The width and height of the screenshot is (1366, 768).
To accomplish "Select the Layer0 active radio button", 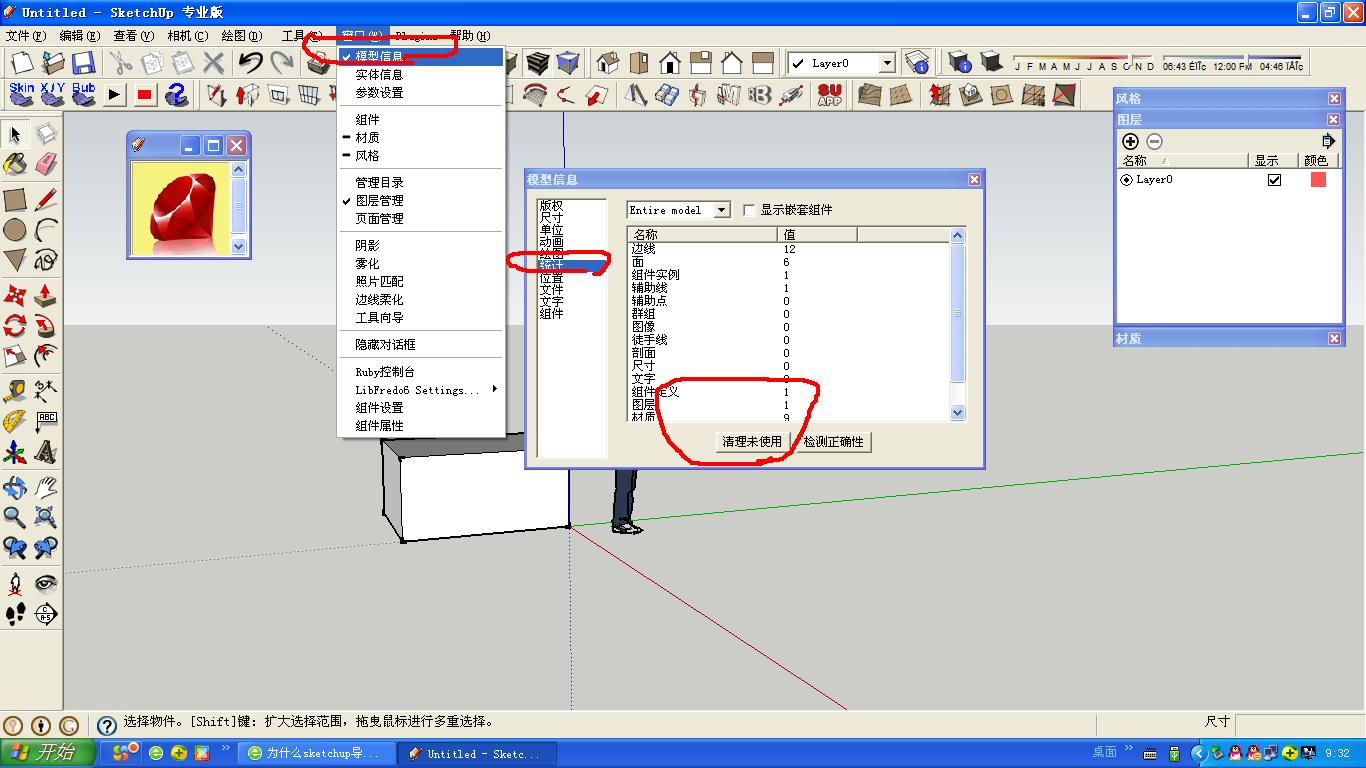I will pyautogui.click(x=1126, y=180).
